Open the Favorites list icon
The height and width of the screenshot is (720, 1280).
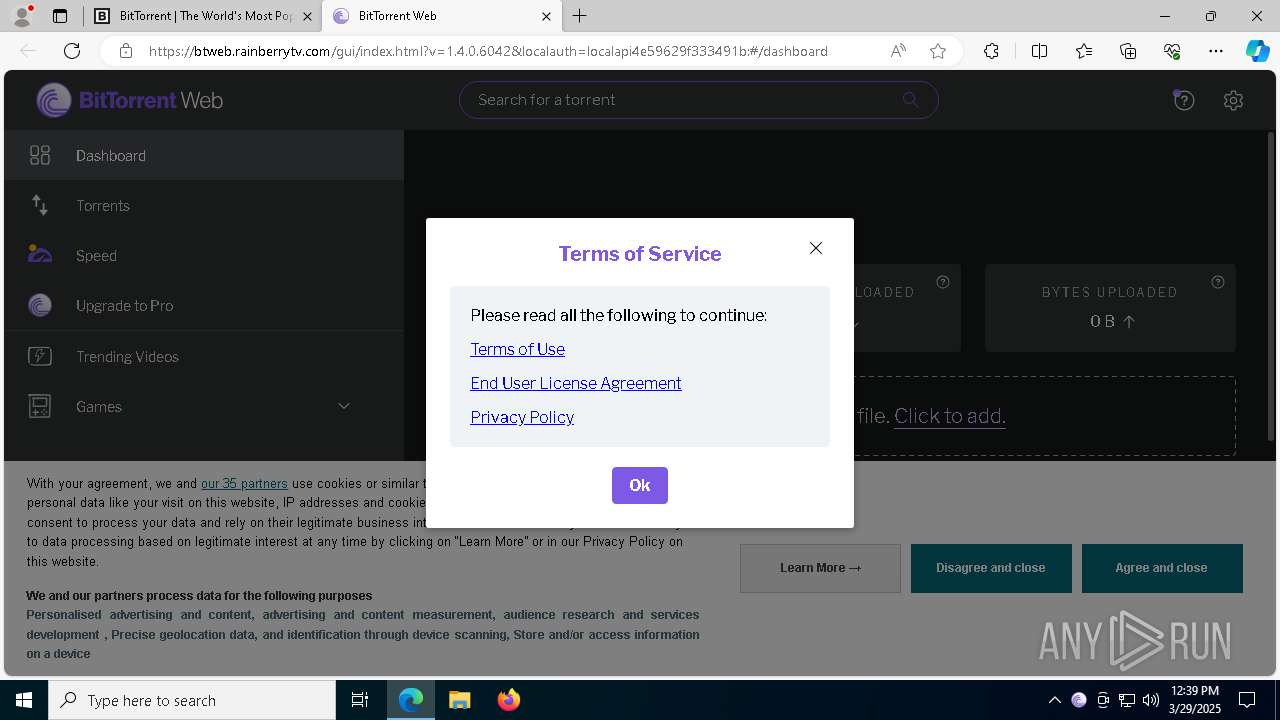[x=1084, y=51]
